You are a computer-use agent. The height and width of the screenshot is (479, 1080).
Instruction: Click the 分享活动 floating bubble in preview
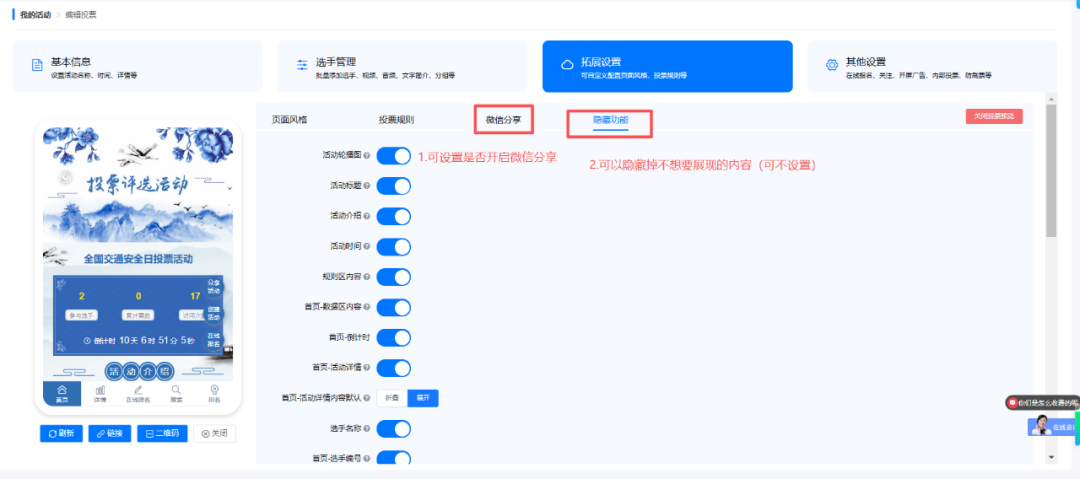point(214,287)
